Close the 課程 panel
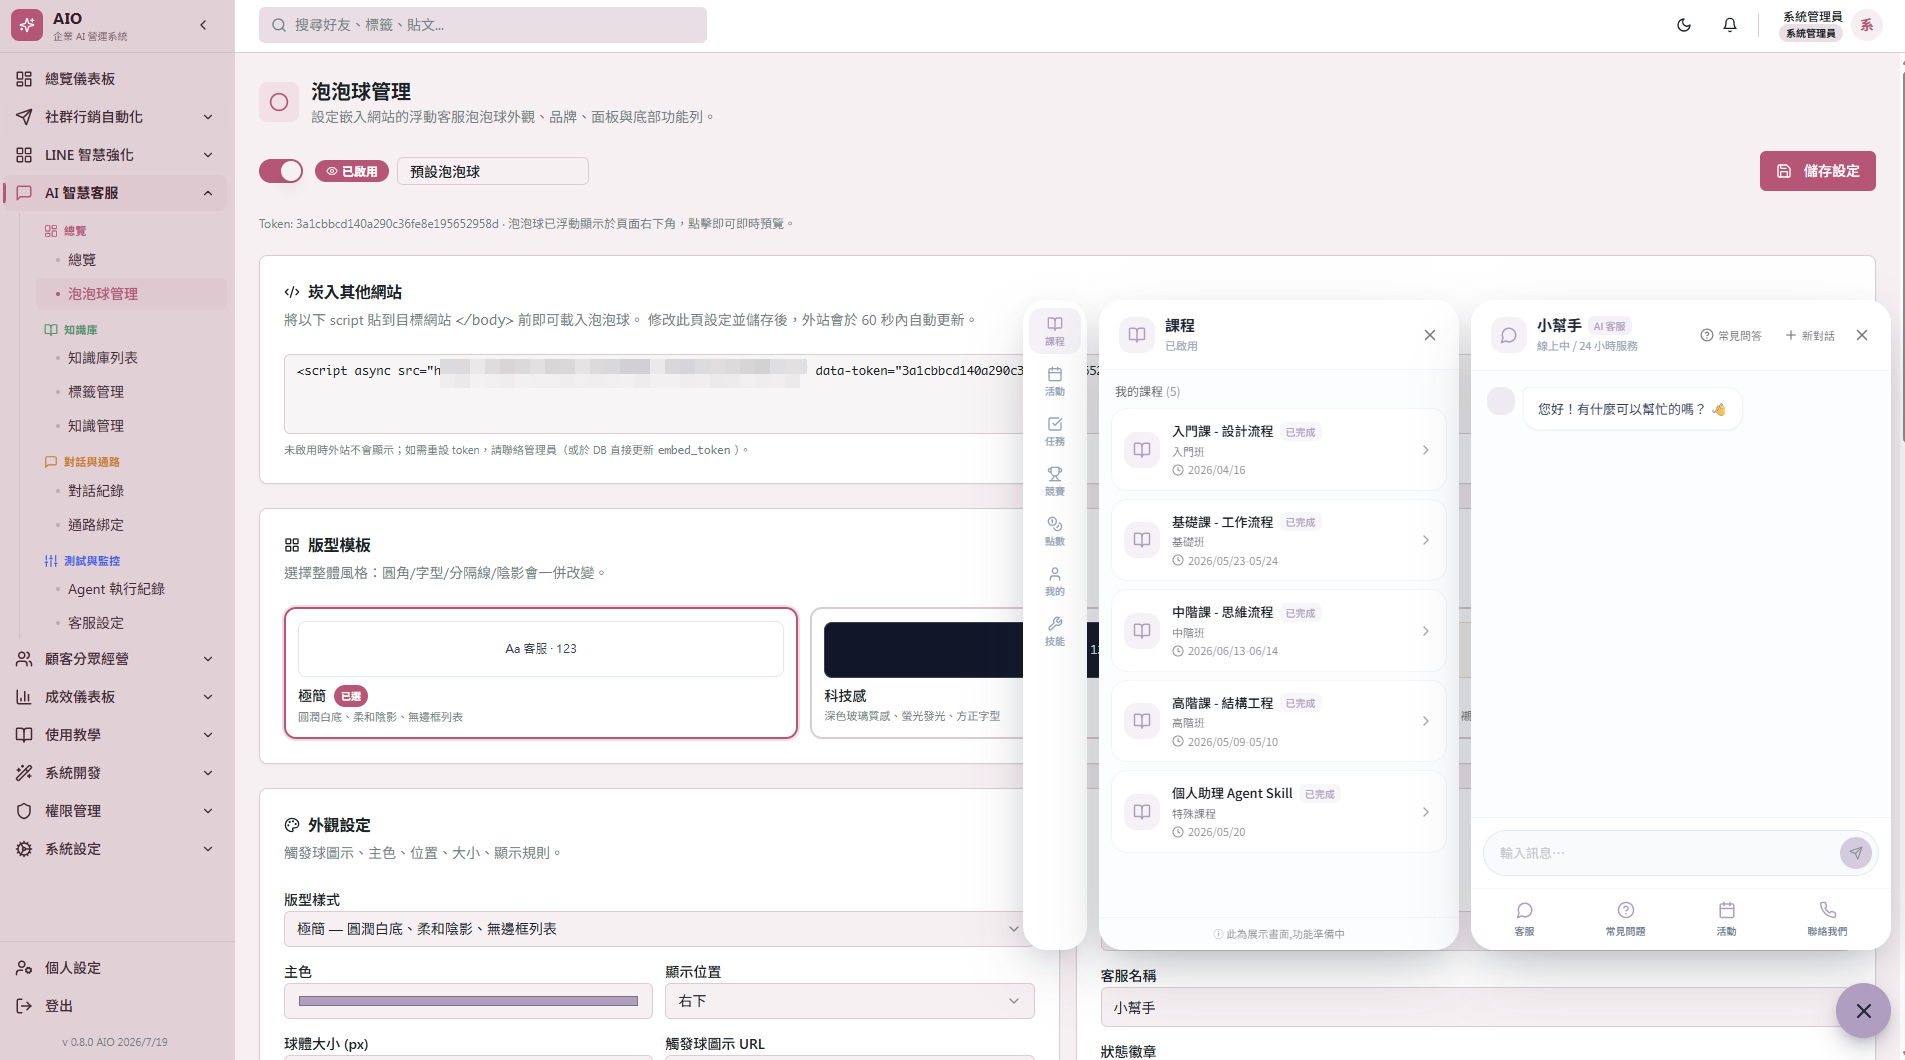1905x1060 pixels. (1430, 335)
